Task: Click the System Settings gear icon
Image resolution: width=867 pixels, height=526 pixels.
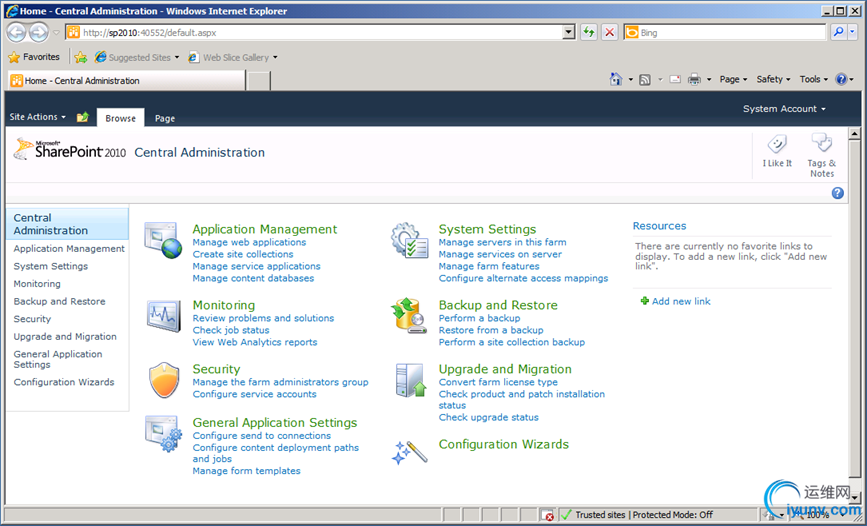Action: click(x=409, y=241)
